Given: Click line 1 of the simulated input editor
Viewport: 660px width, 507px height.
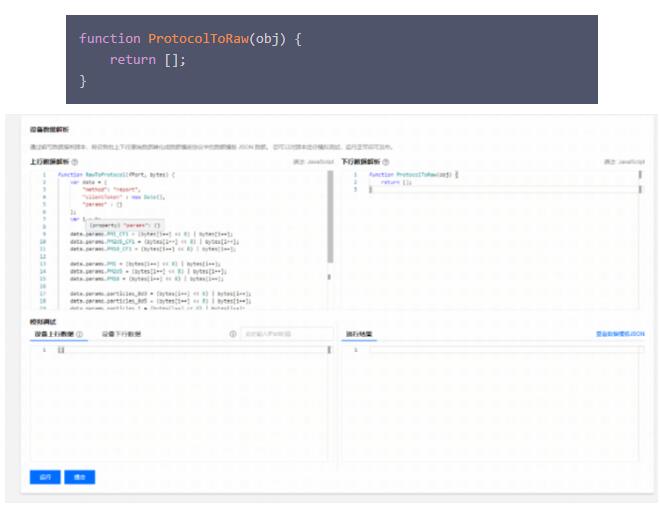Looking at the screenshot, I should 180,350.
